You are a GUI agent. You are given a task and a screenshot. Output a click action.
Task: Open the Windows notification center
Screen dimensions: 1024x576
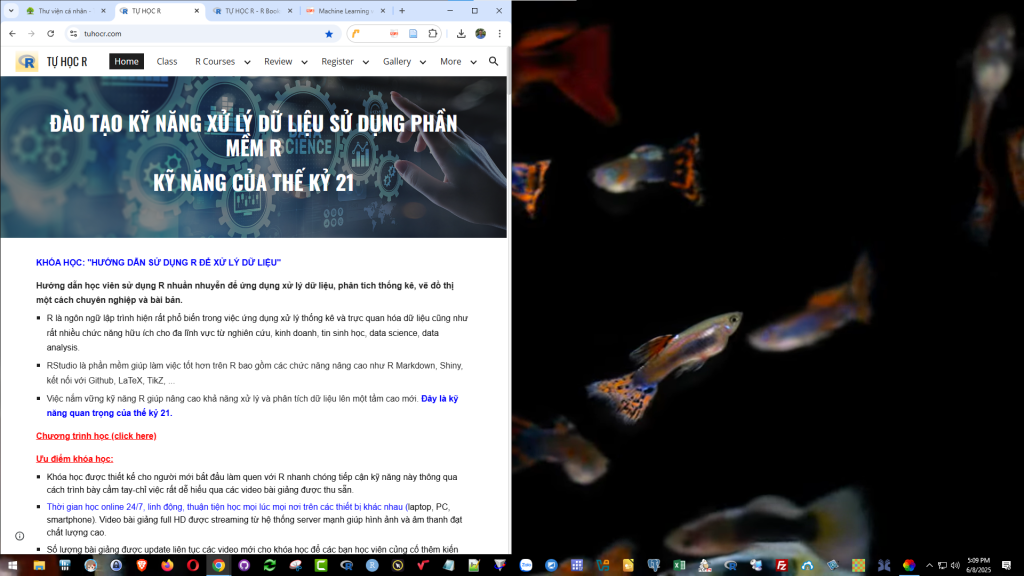[1006, 566]
